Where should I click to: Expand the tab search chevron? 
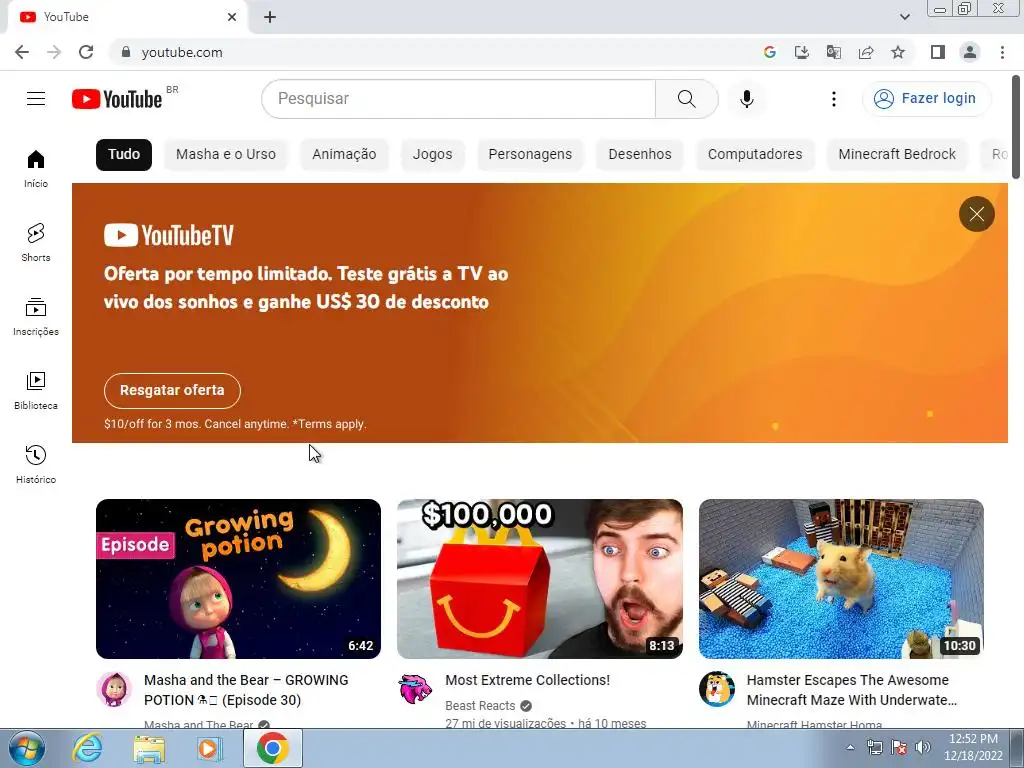point(904,17)
